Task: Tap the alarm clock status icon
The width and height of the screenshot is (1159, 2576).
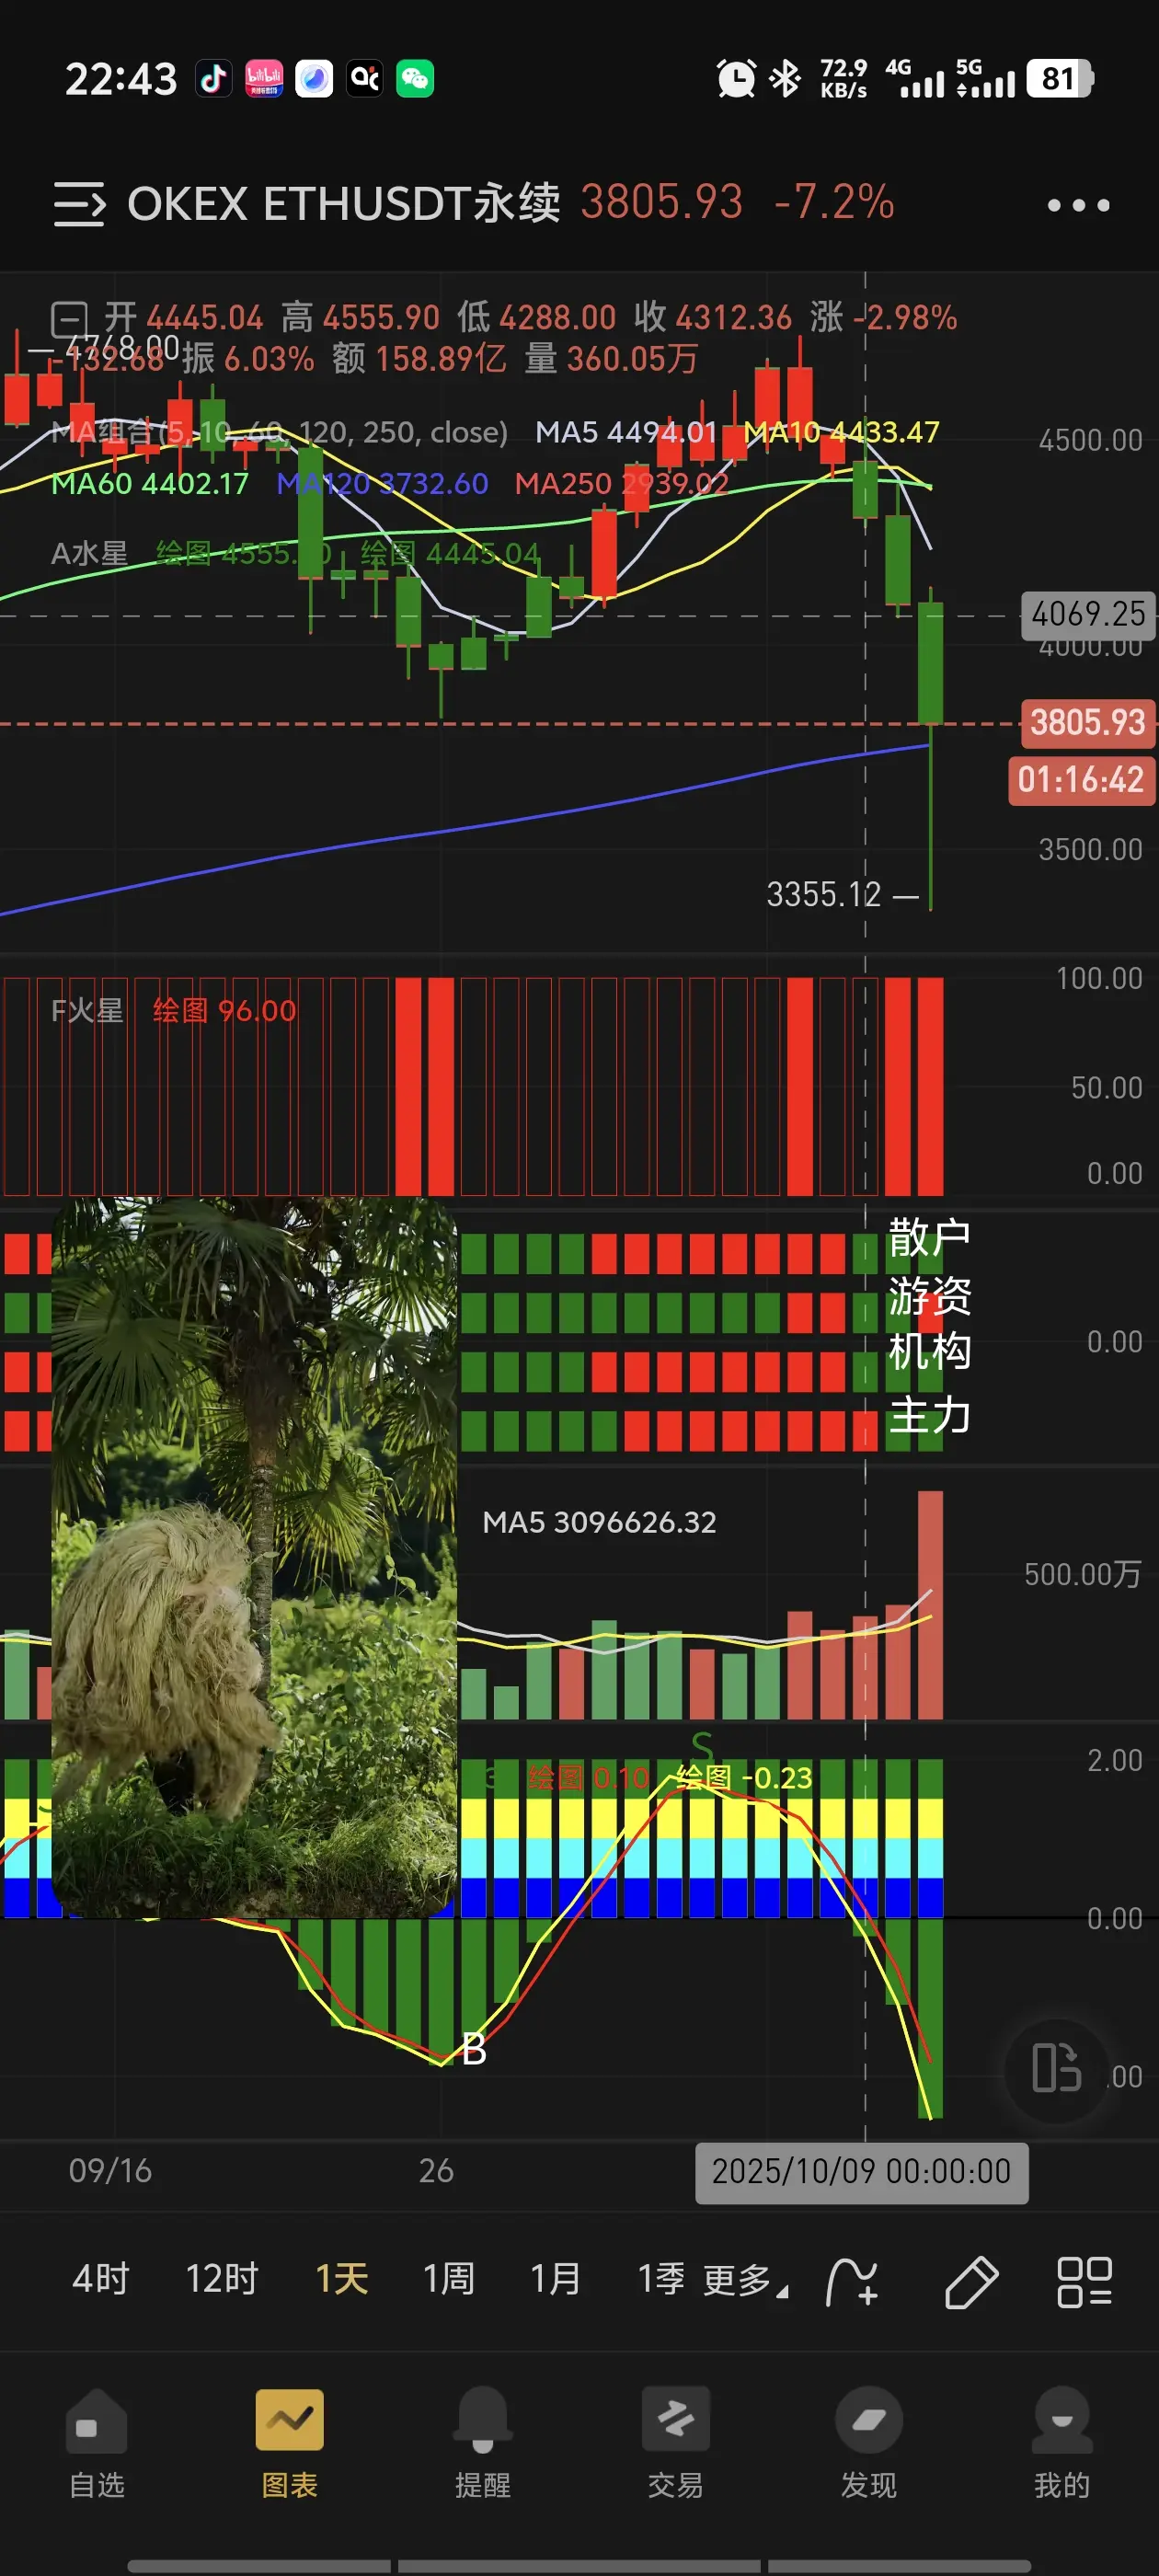Action: click(x=737, y=78)
